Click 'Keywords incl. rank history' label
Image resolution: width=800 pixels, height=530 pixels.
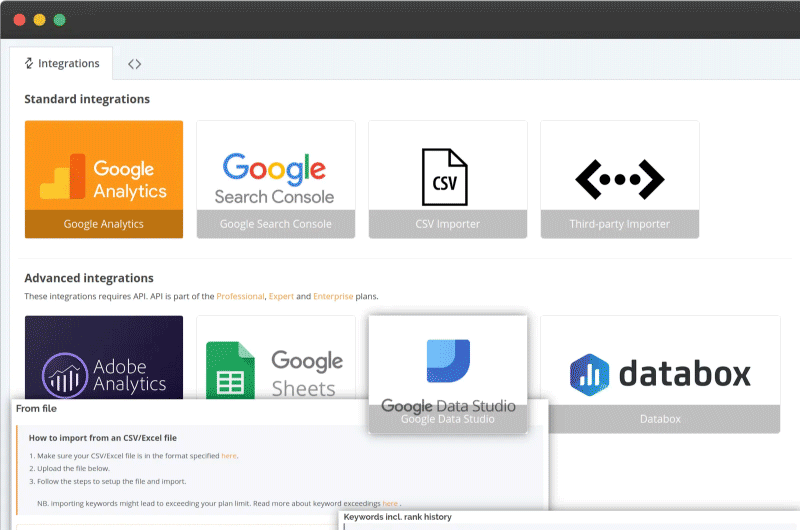pos(397,517)
